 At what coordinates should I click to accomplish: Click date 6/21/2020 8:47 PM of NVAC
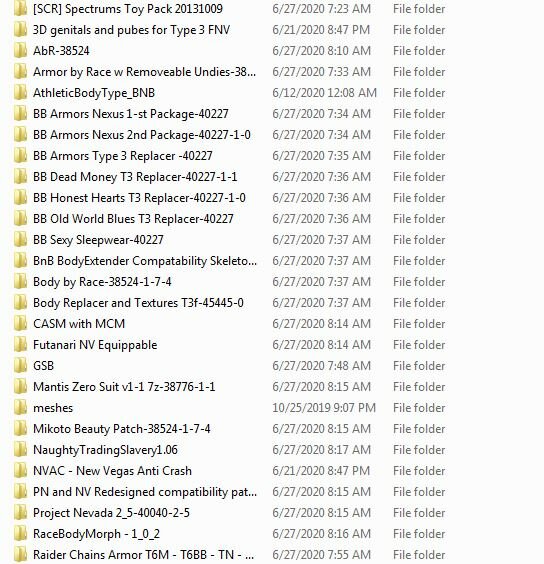(x=321, y=470)
